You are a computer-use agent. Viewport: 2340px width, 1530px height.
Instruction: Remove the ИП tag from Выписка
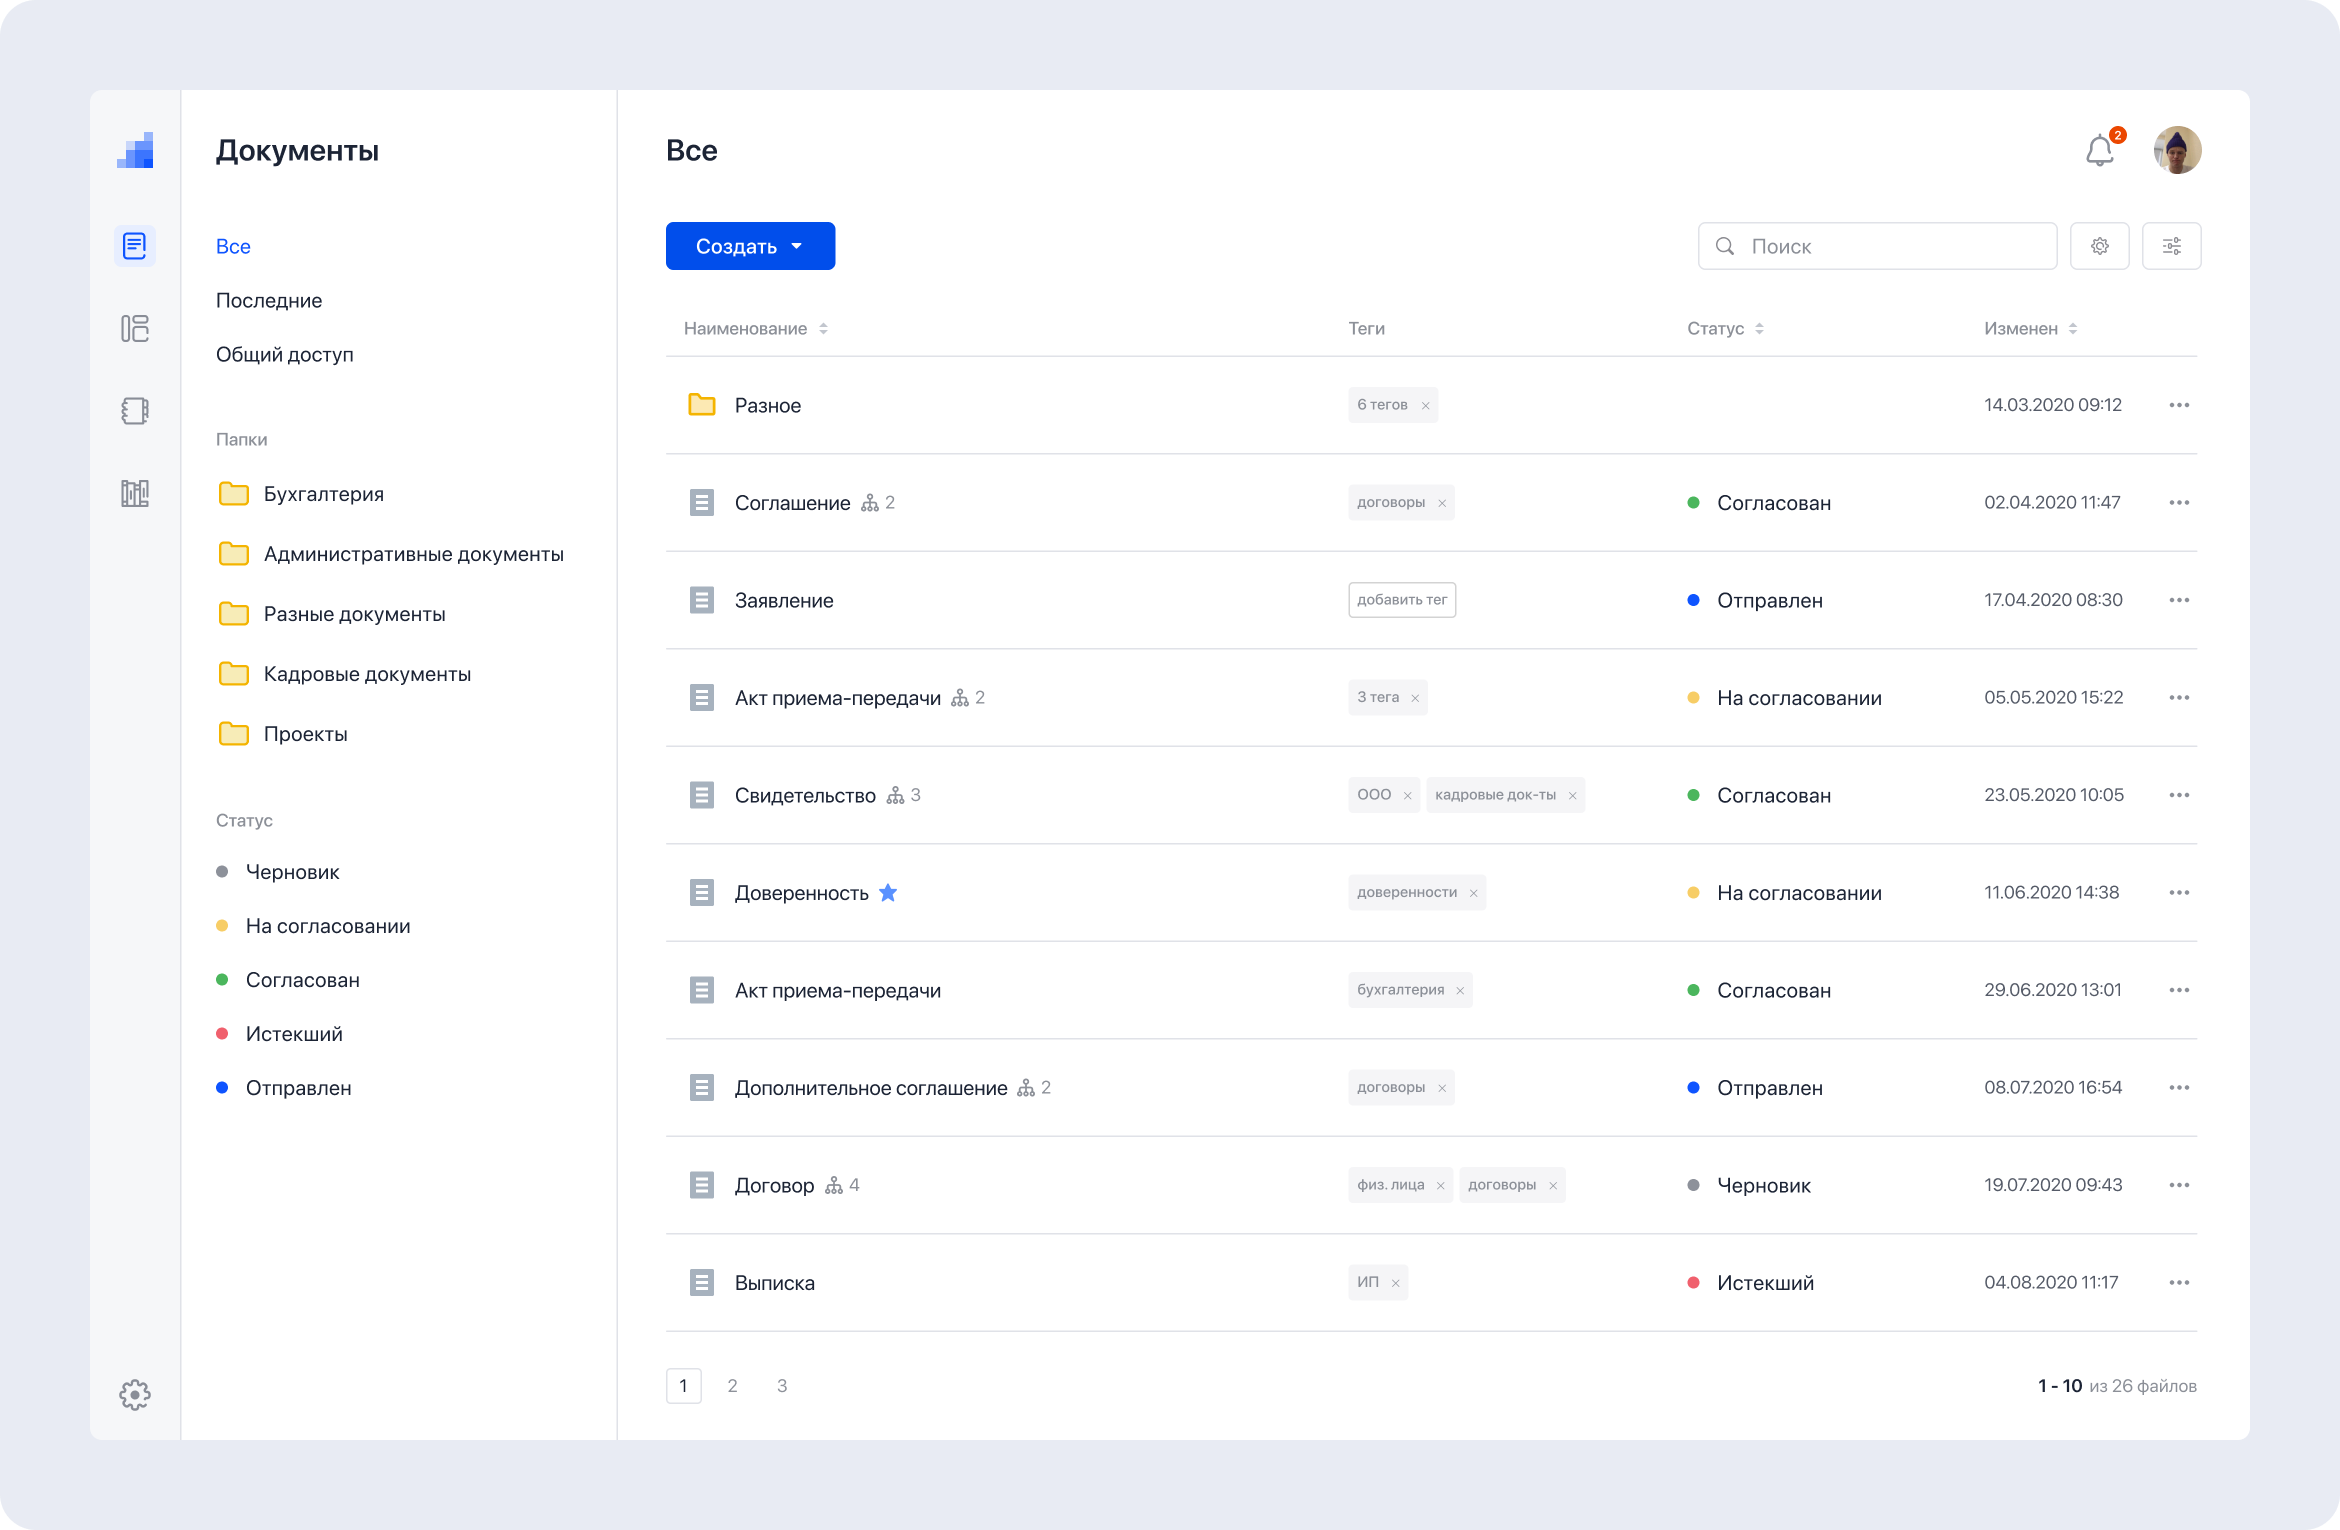click(1395, 1283)
